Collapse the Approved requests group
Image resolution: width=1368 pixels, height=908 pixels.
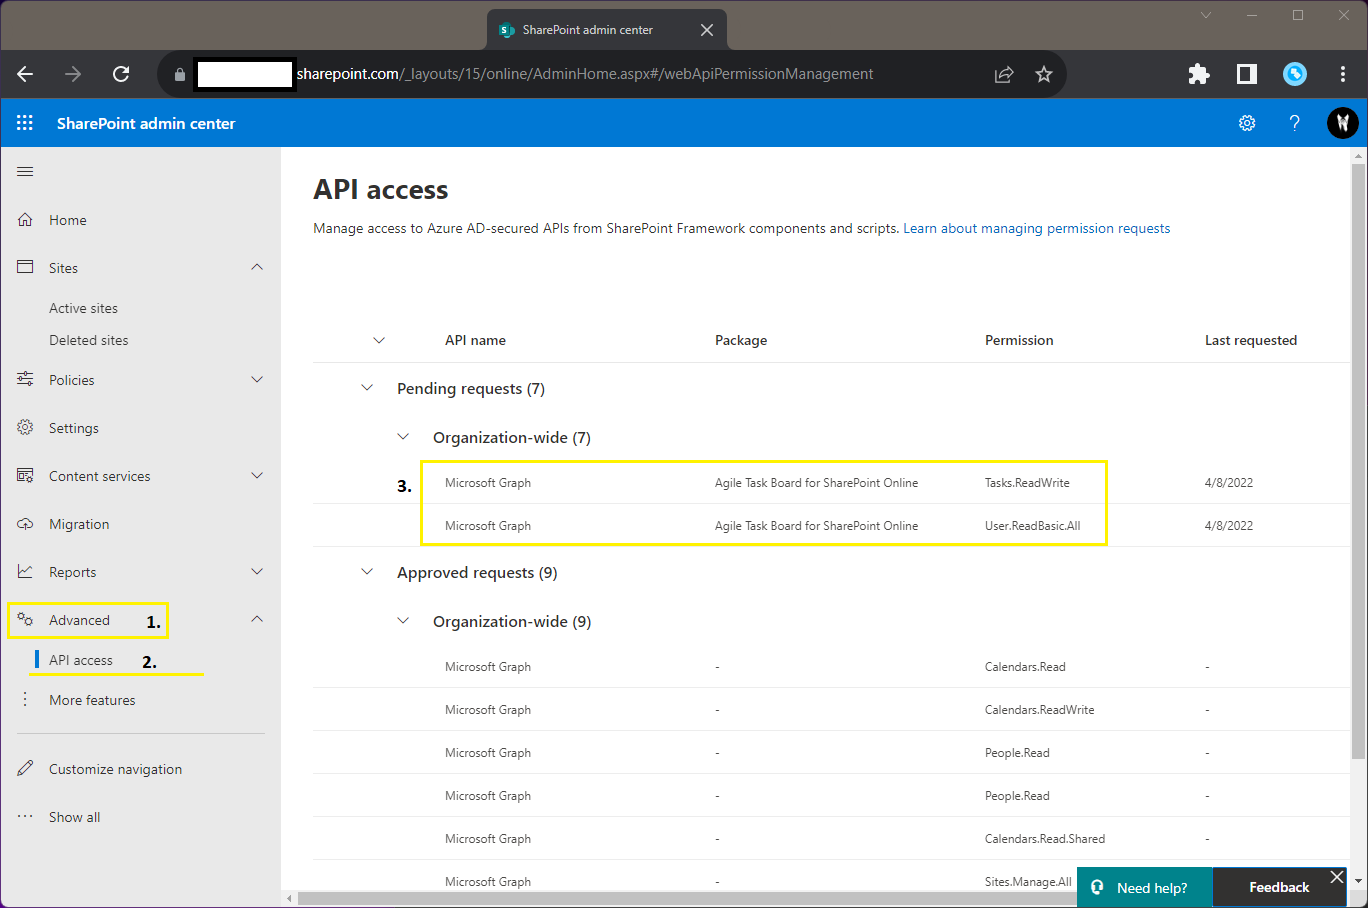[367, 572]
